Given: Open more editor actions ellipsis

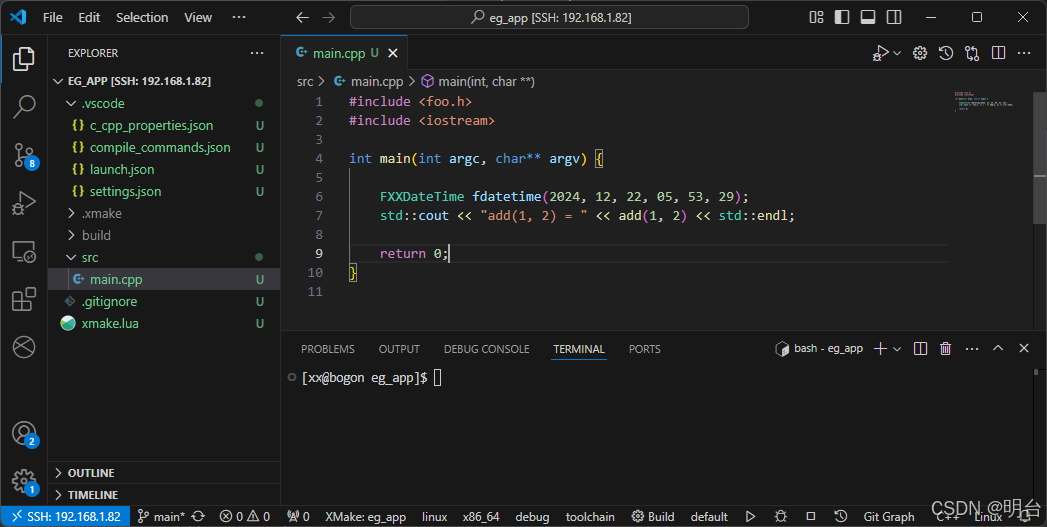Looking at the screenshot, I should tap(1024, 53).
